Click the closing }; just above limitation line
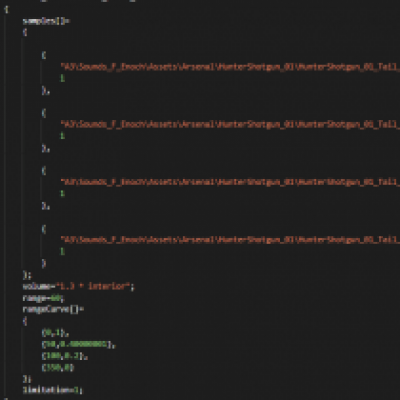The width and height of the screenshot is (400, 400). 27,379
